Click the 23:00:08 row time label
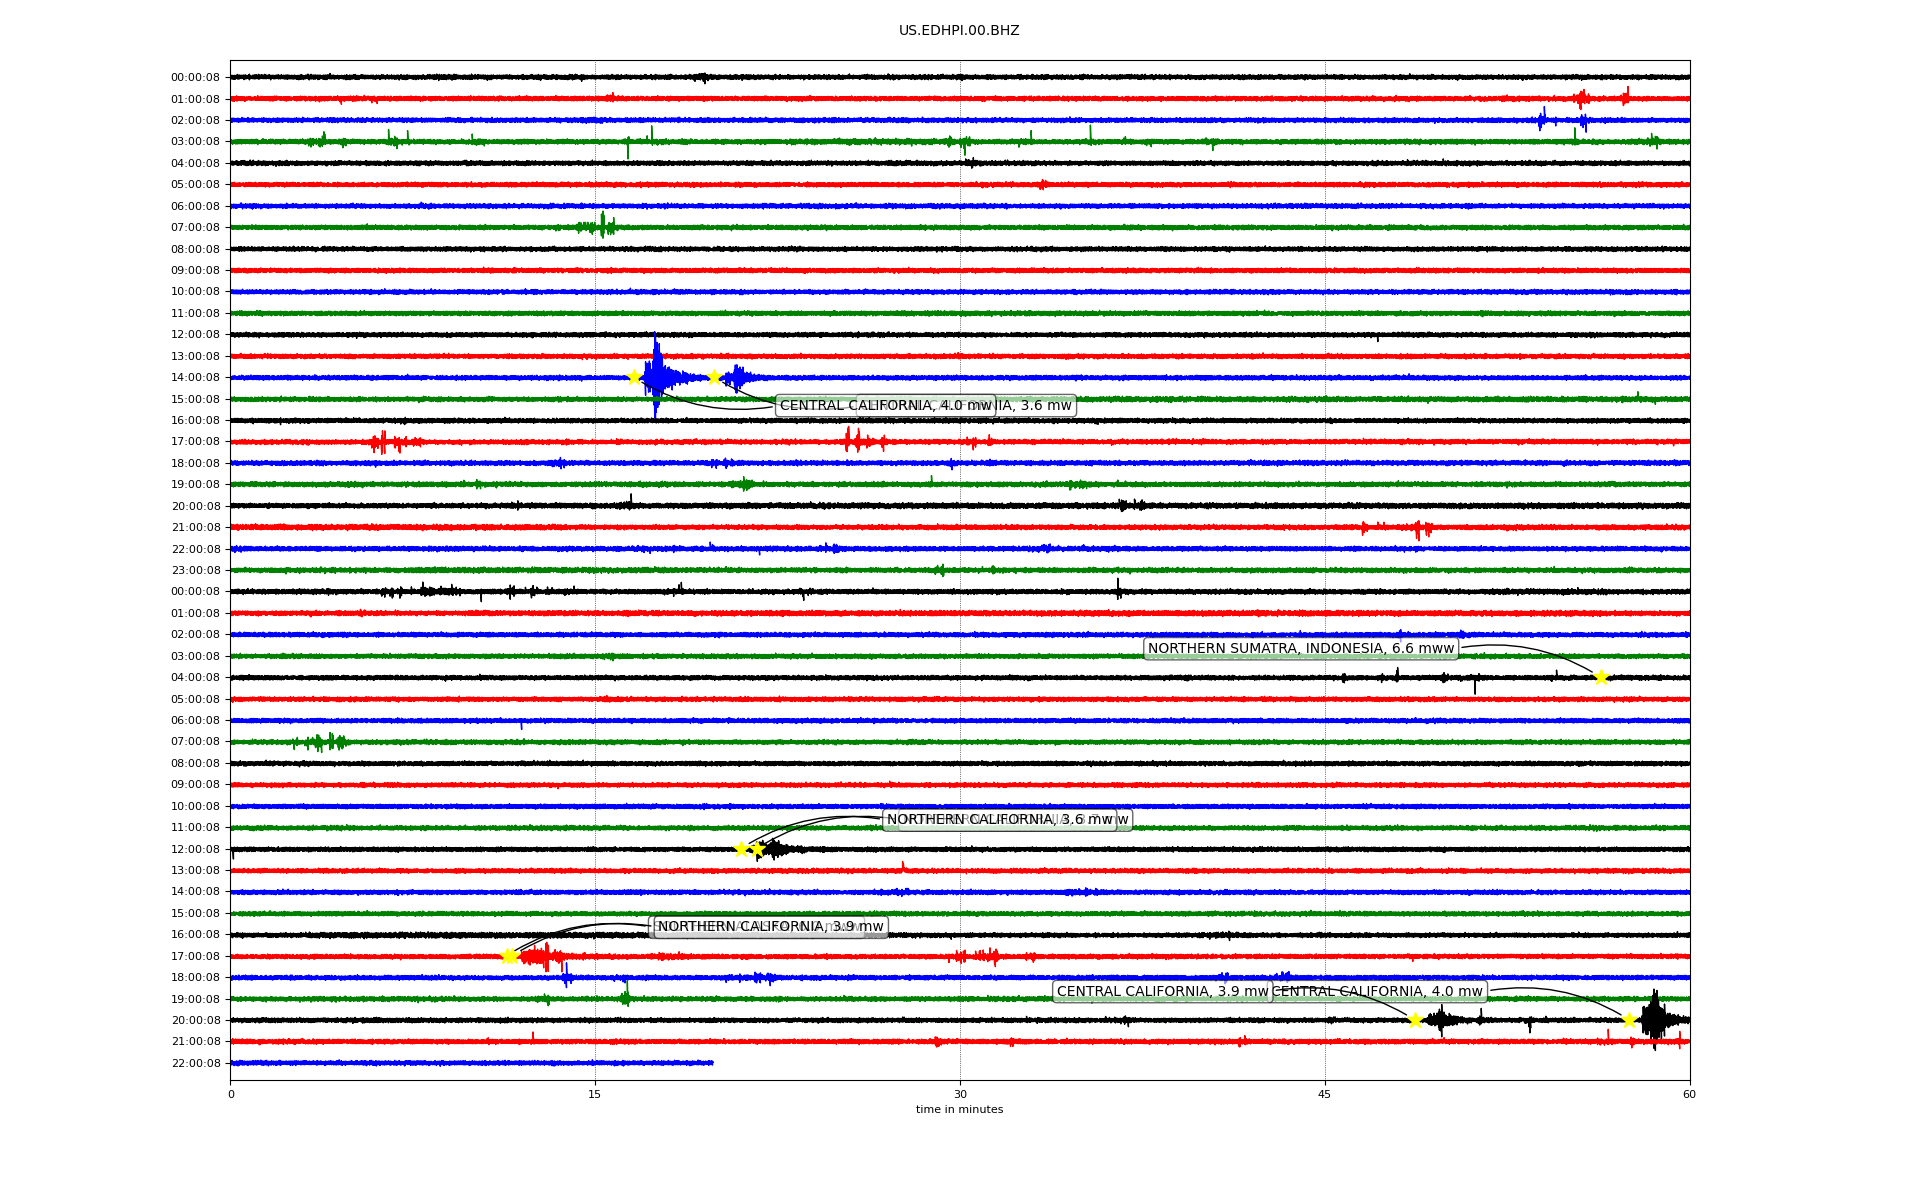Screen dimensions: 1920x1200 pos(195,571)
